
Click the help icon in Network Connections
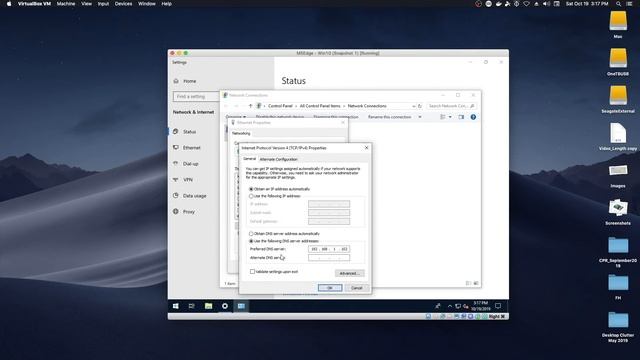pos(473,117)
